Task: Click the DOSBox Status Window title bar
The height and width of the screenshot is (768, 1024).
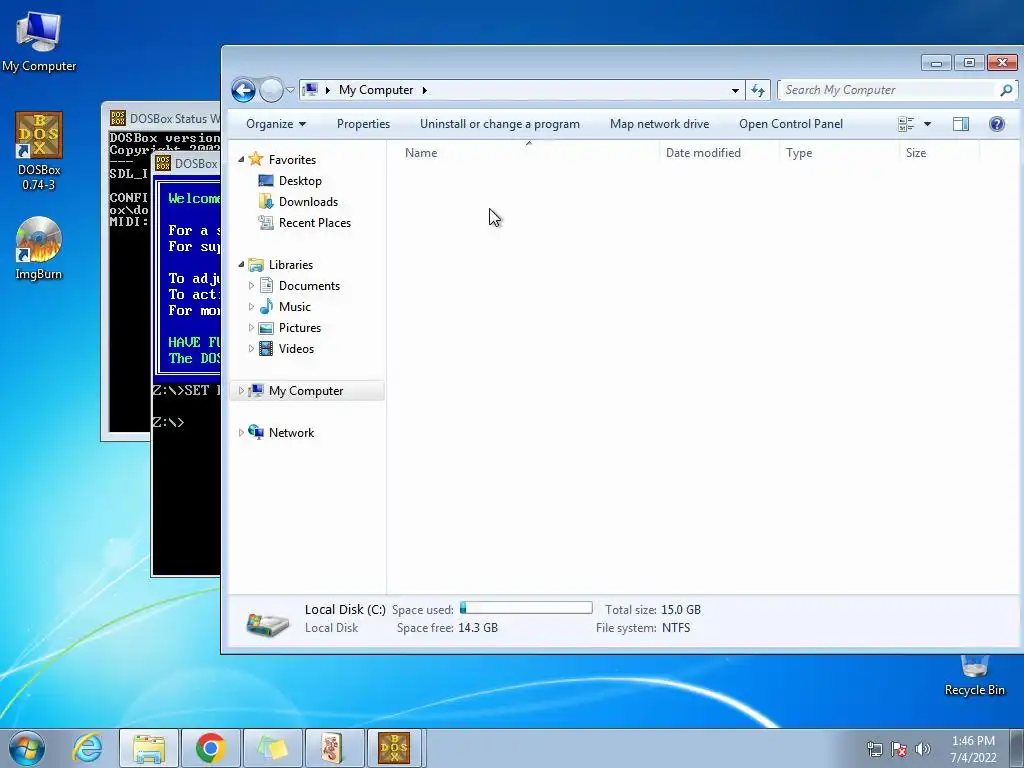Action: 163,118
